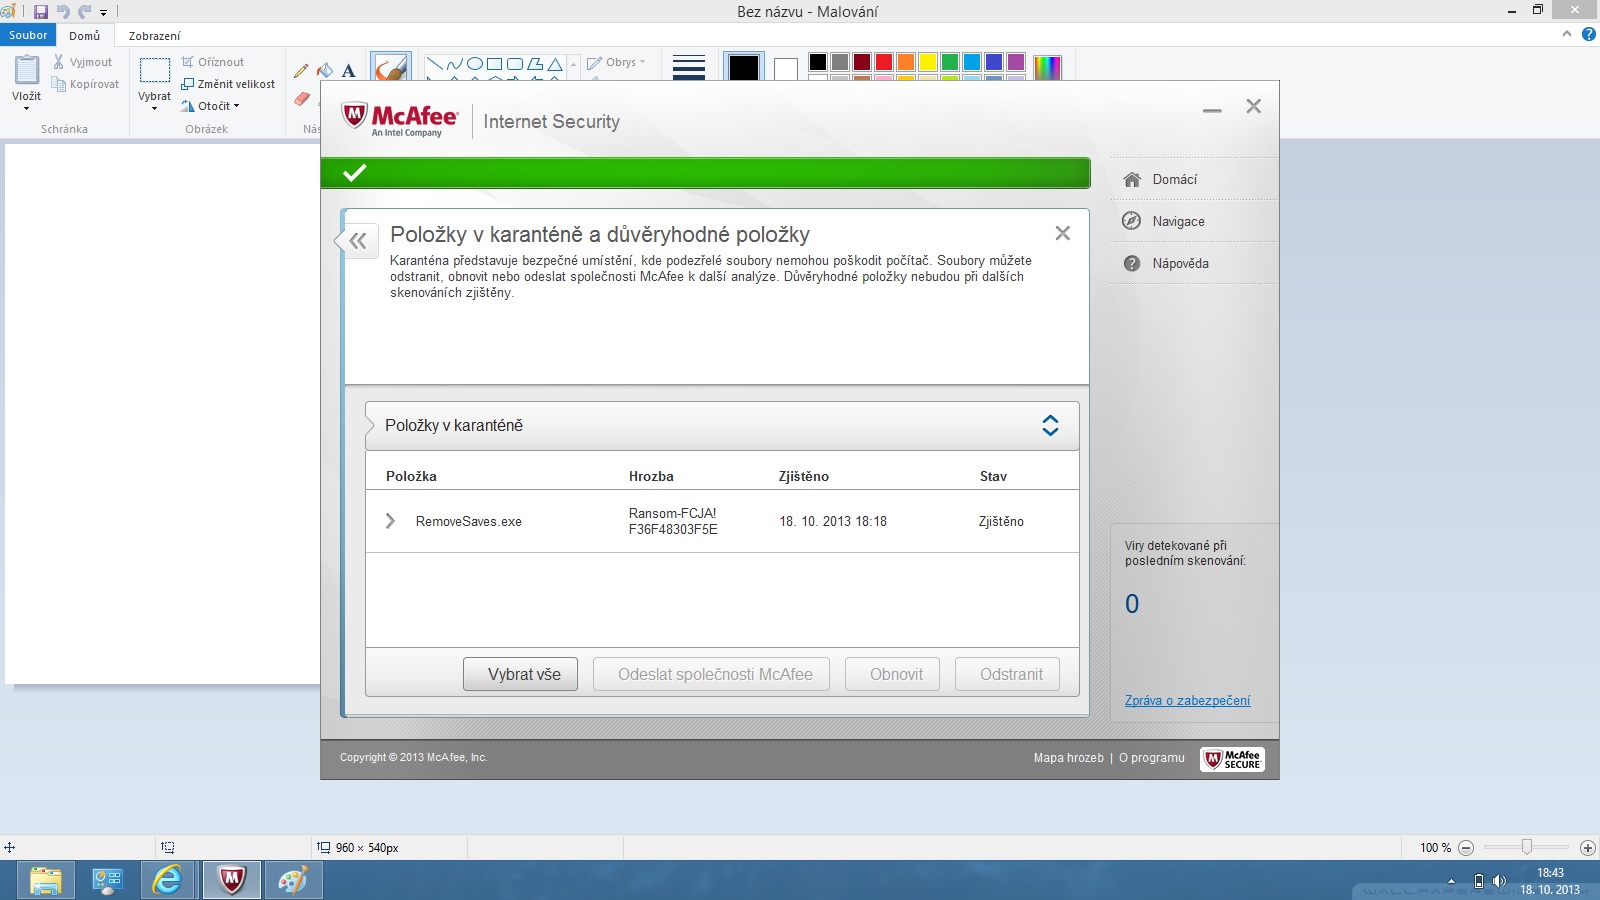
Task: Choose the red swatch in Paint's palette
Action: pos(884,62)
